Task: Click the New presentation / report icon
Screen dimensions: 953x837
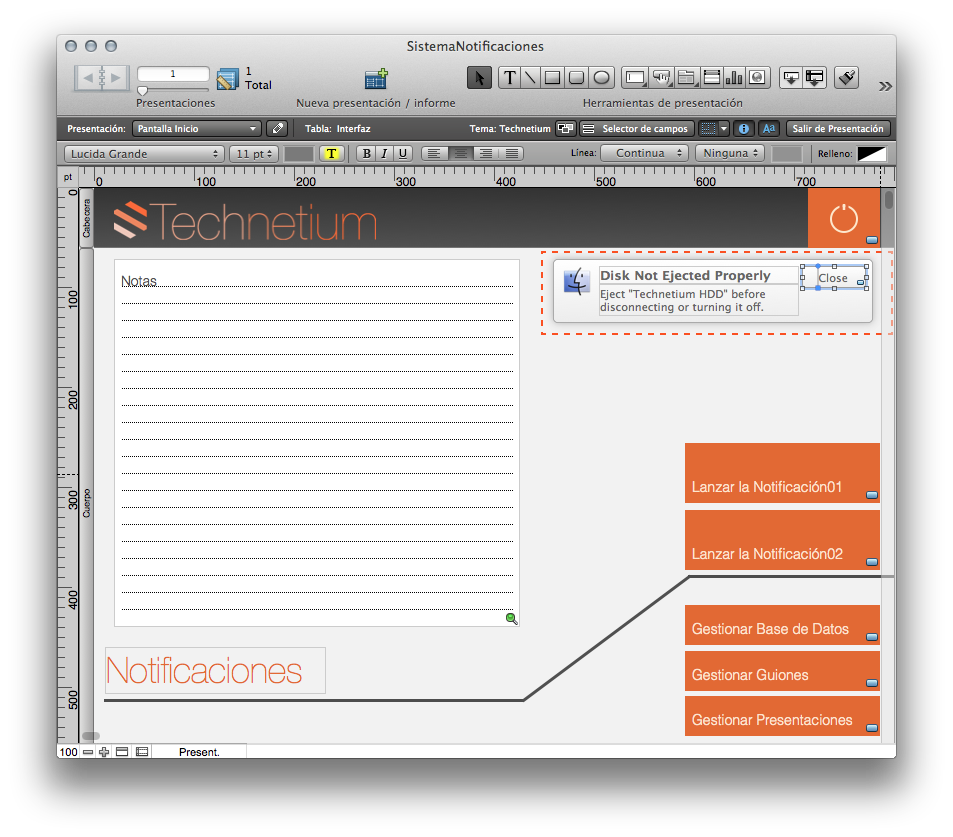Action: (376, 80)
